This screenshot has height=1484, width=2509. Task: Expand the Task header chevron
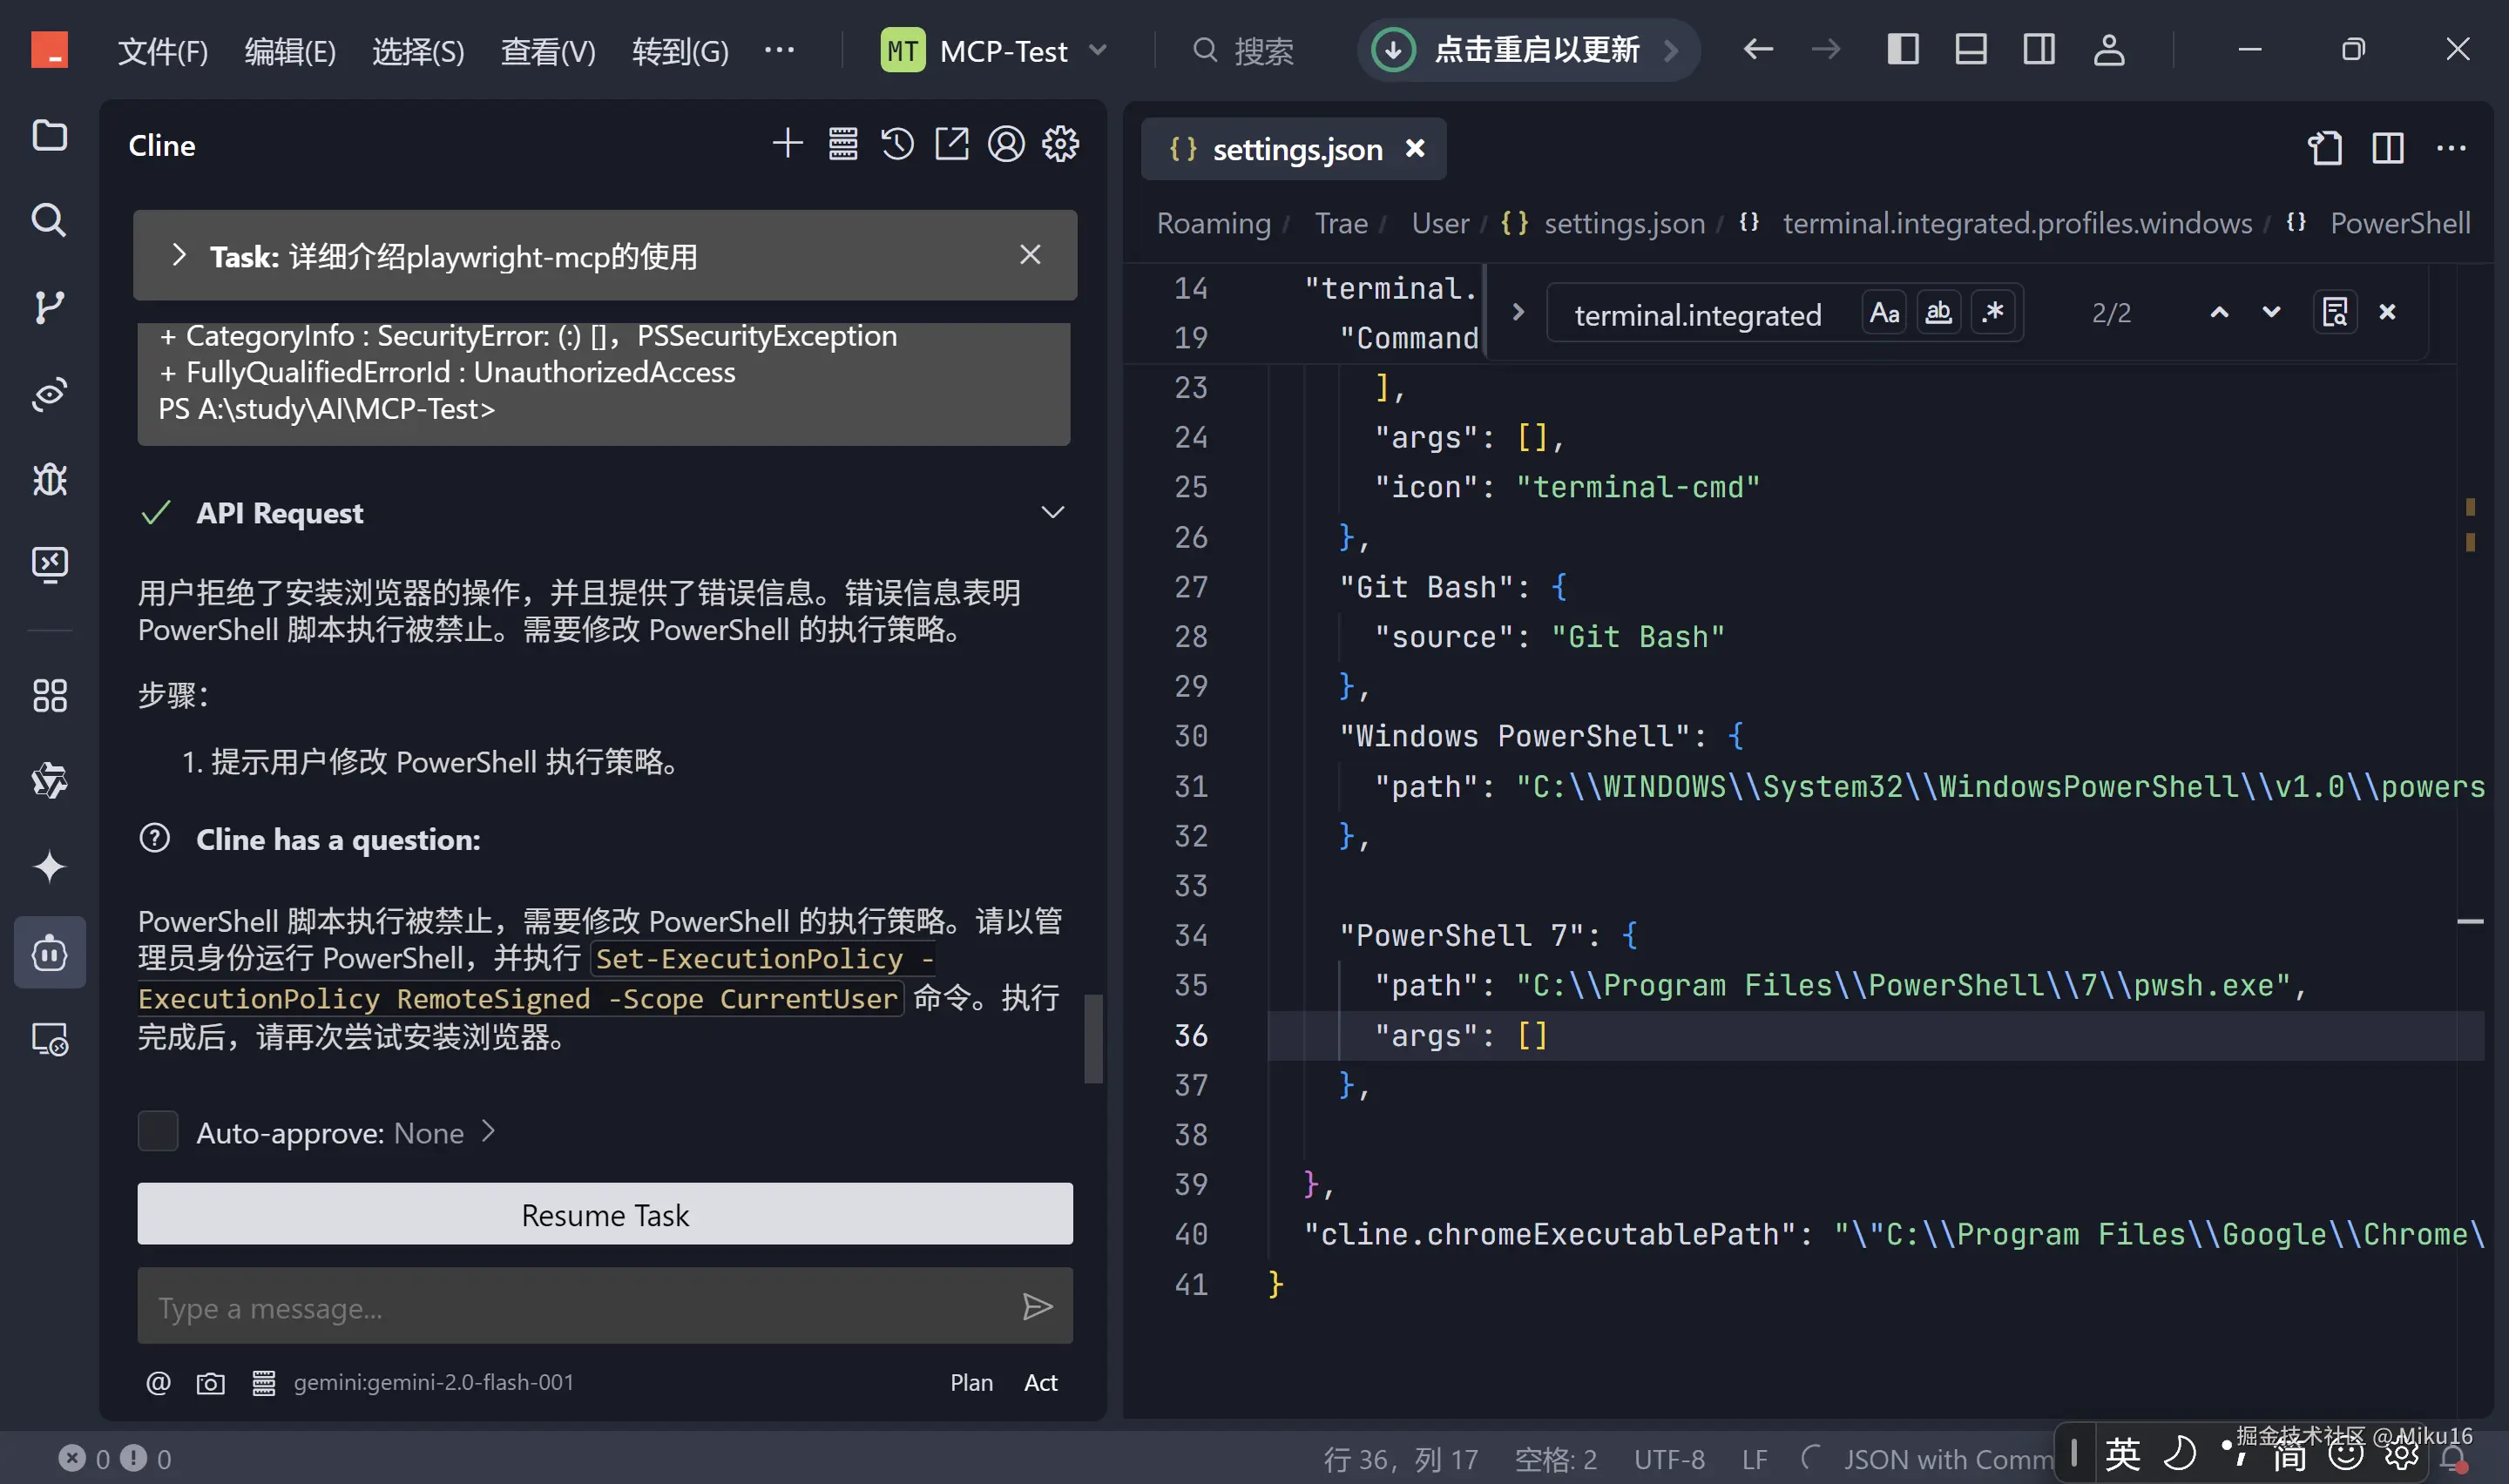pos(179,256)
